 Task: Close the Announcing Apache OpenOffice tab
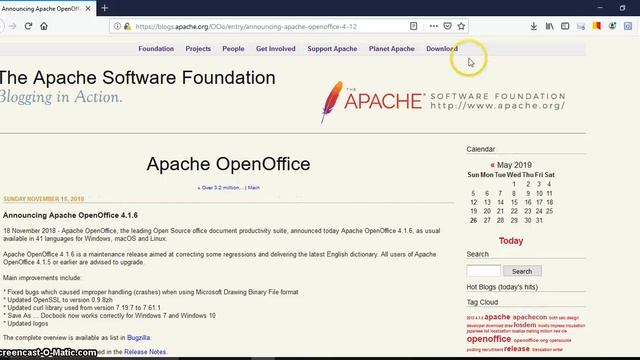pos(88,8)
